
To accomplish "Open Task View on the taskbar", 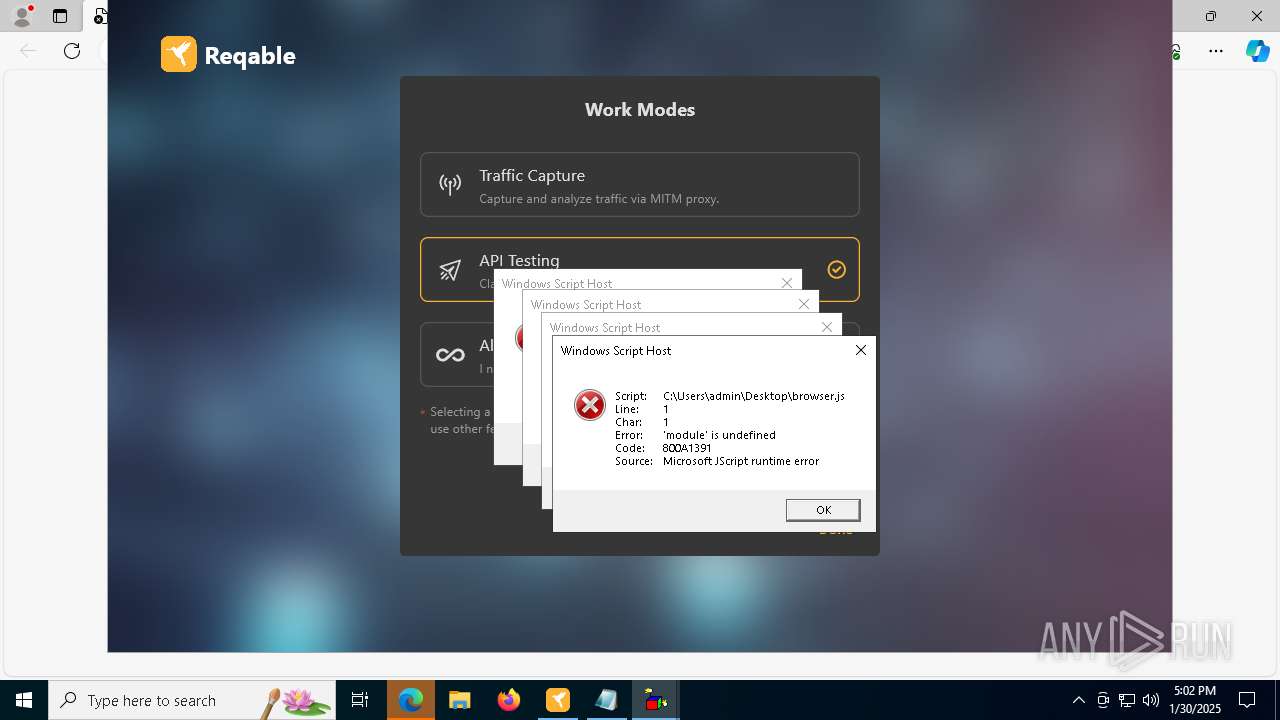I will [360, 700].
